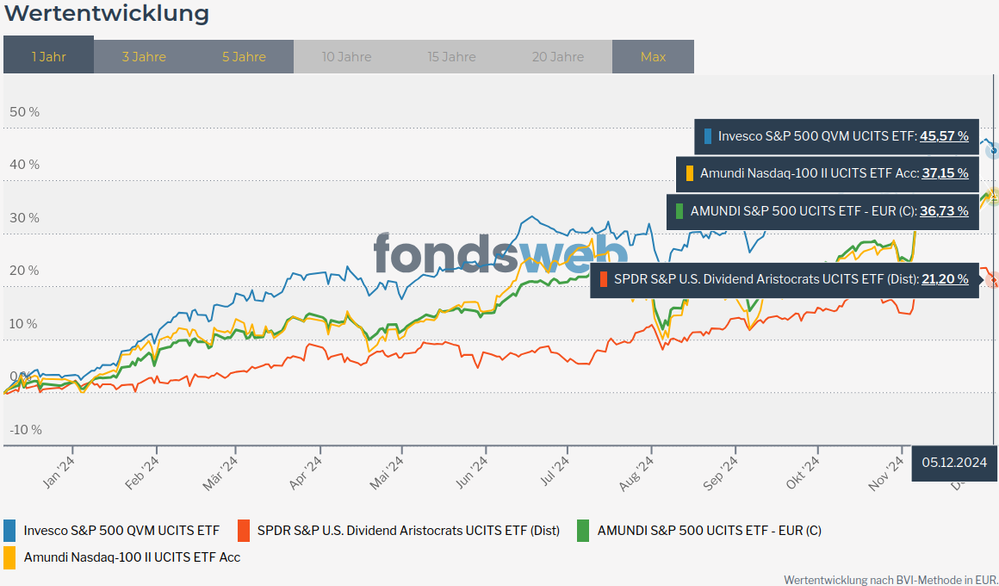Switch to the 5 Jahre tab
This screenshot has width=999, height=586.
point(244,56)
